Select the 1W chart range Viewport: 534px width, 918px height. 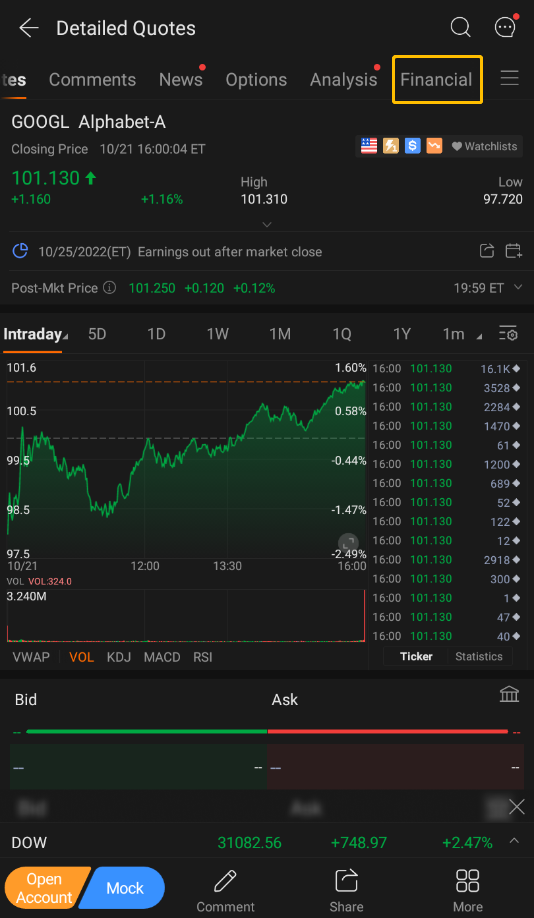click(x=218, y=334)
